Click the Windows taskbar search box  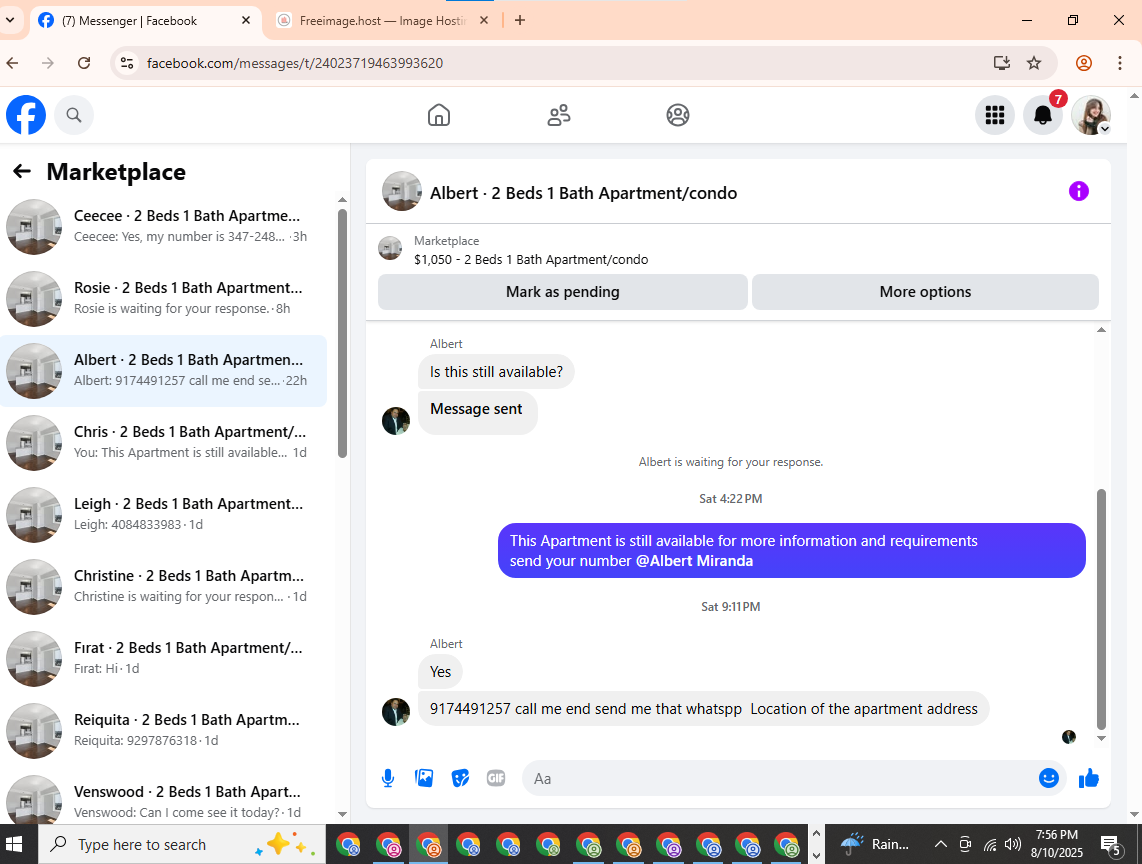coord(182,844)
